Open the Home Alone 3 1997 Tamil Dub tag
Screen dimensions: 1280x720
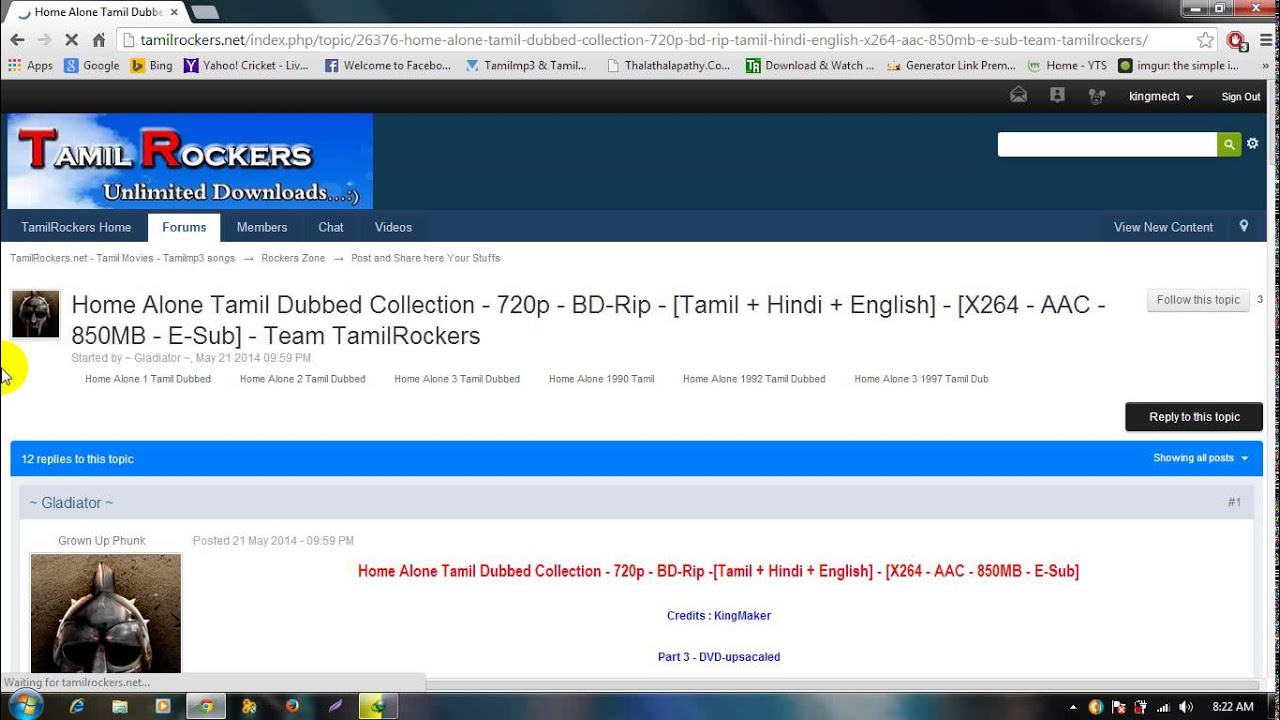pos(921,379)
